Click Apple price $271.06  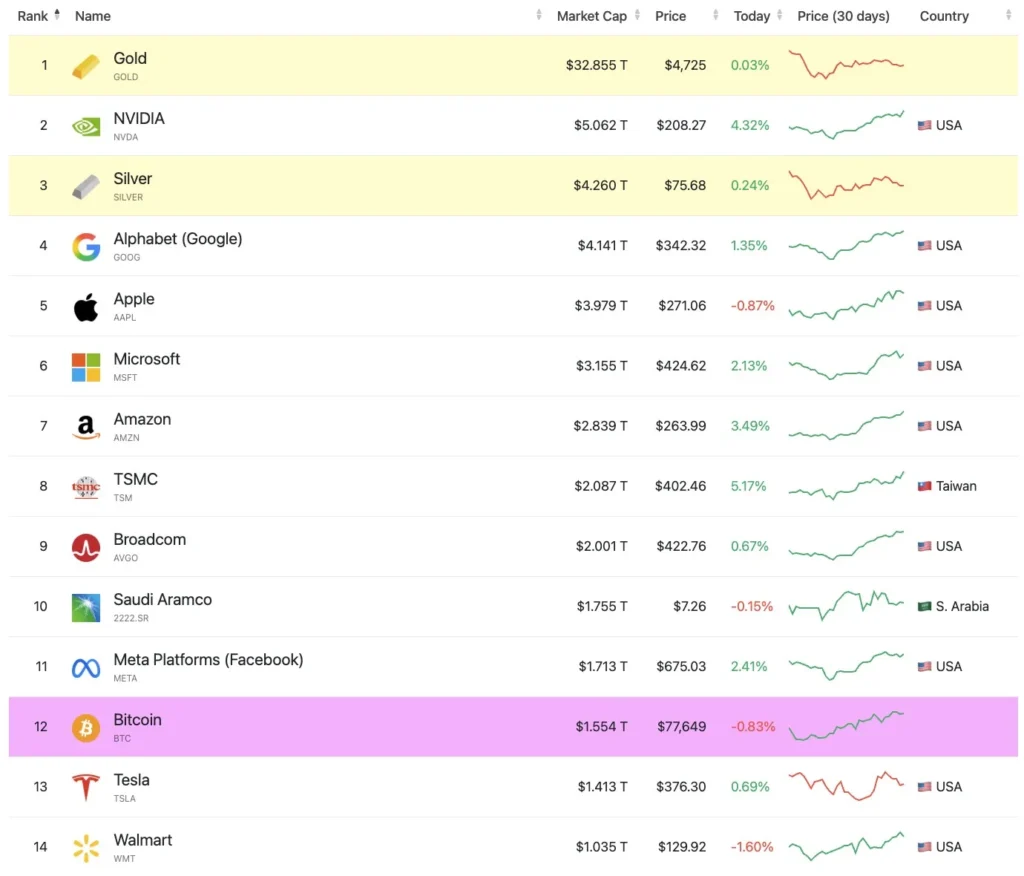pyautogui.click(x=682, y=306)
